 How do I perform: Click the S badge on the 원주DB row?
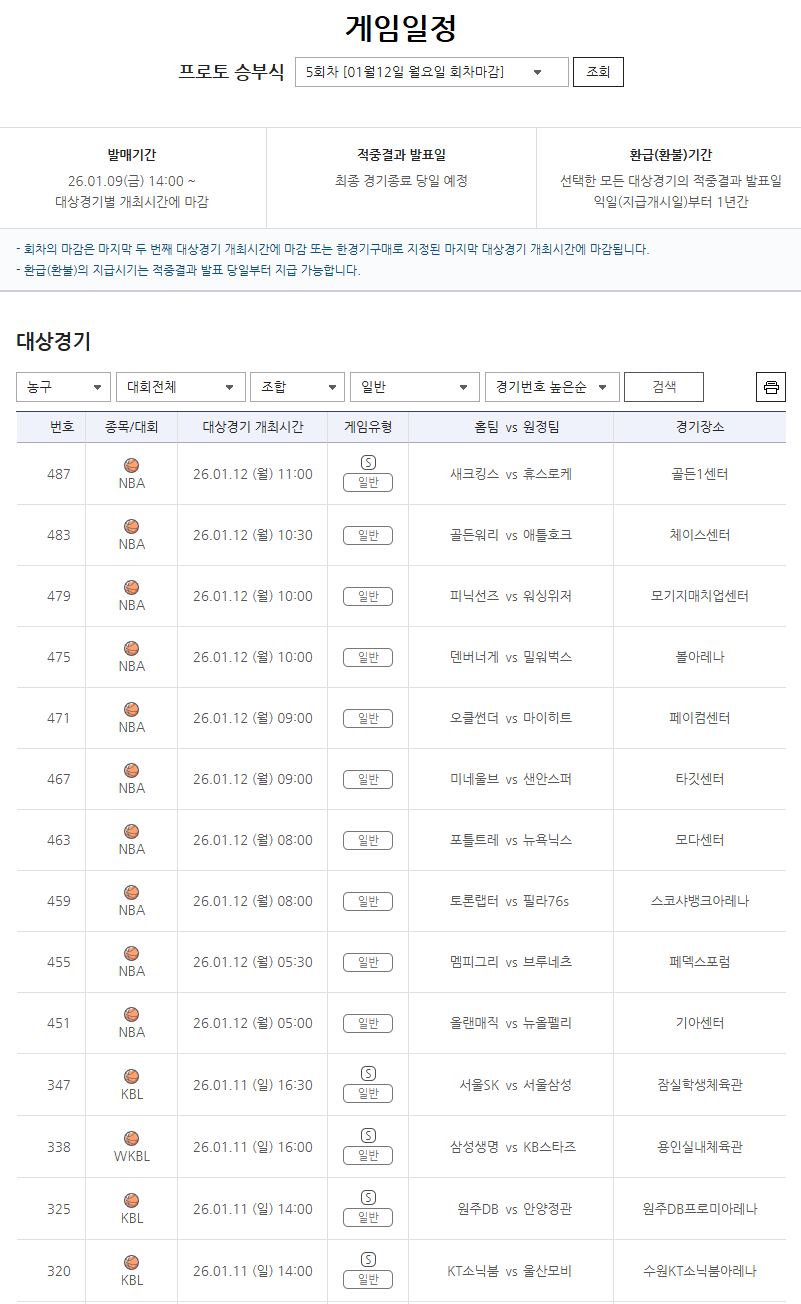367,1196
